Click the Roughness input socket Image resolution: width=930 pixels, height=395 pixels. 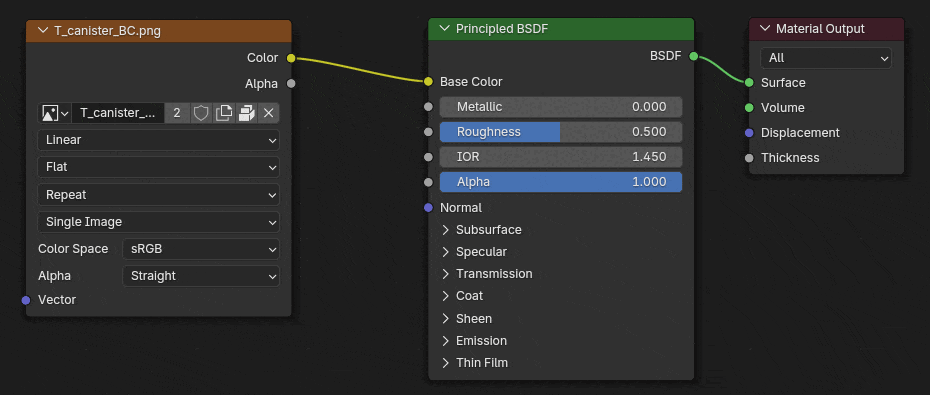click(428, 132)
